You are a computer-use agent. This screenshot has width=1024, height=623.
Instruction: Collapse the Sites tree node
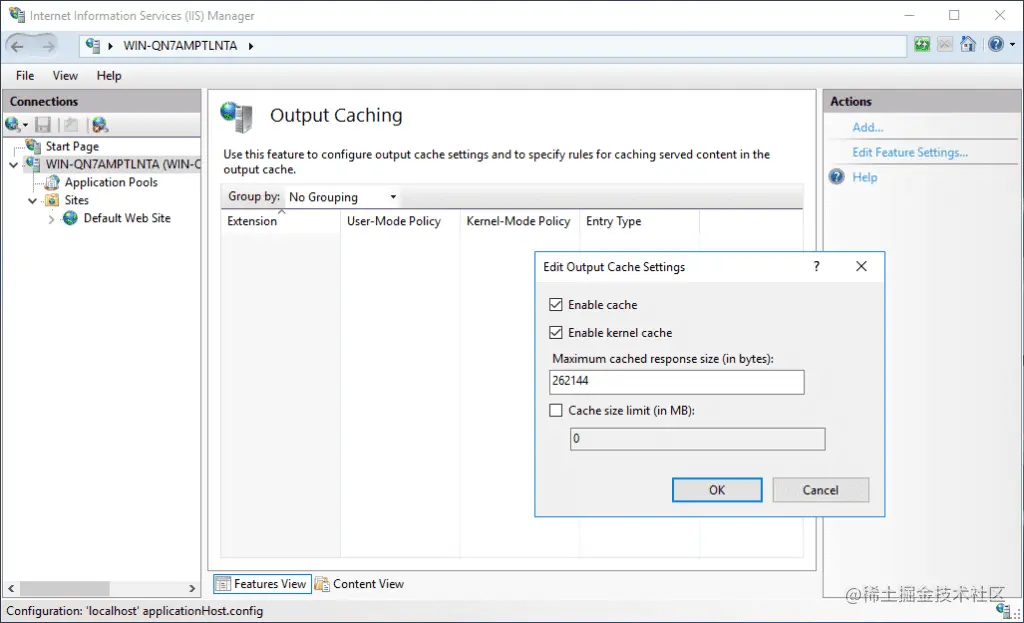click(32, 200)
